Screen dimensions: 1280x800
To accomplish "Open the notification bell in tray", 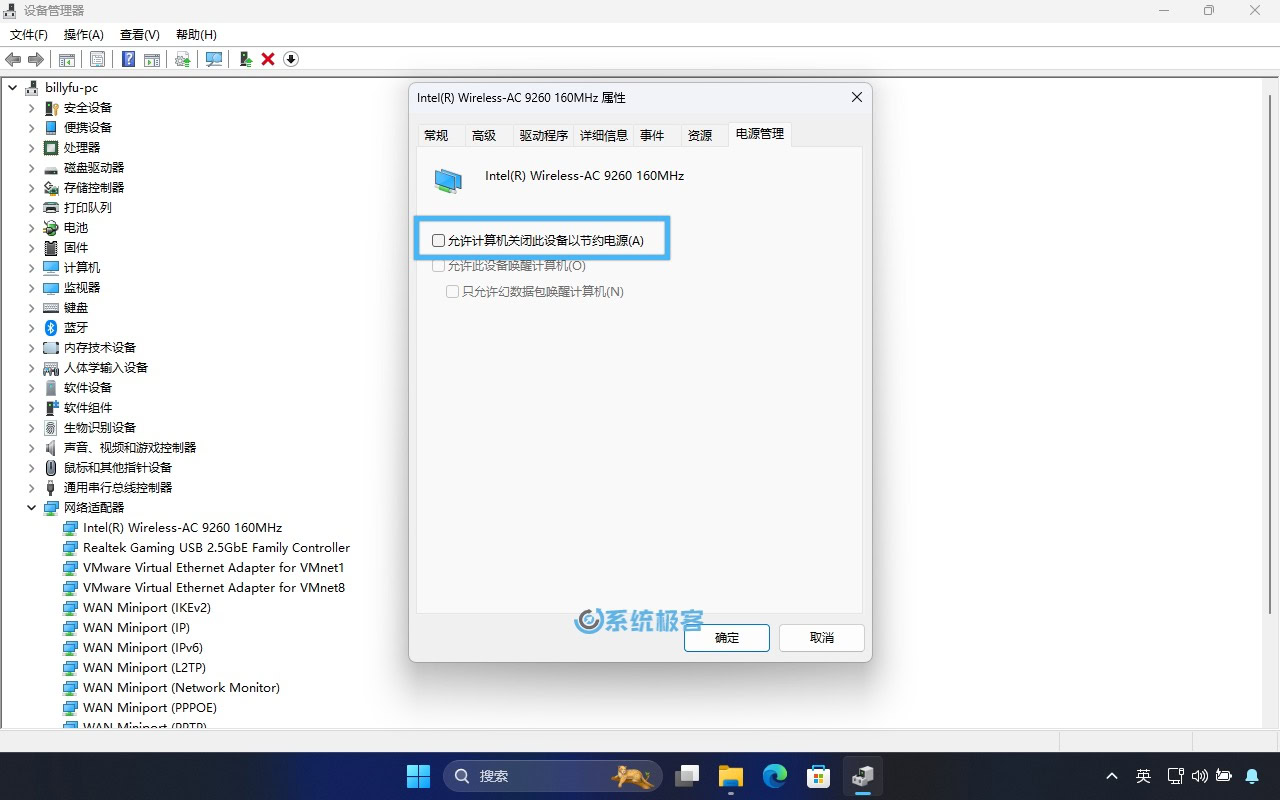I will [x=1252, y=776].
